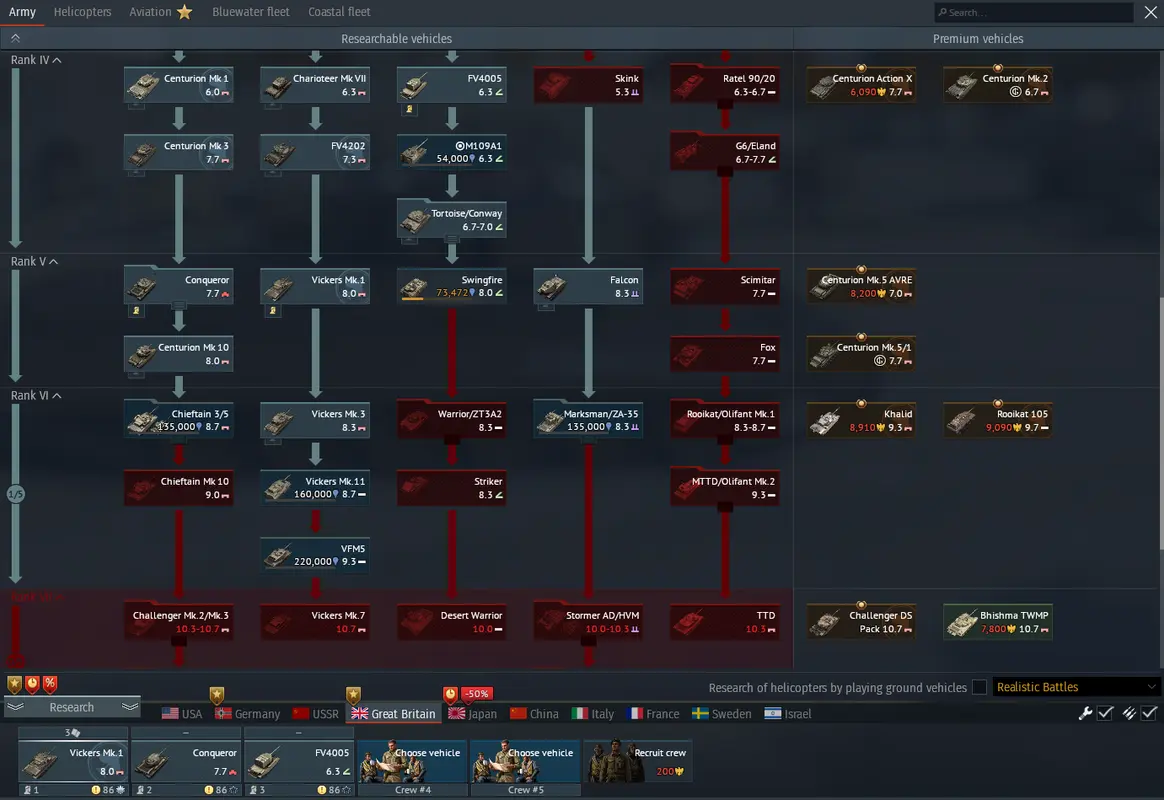Click the vehicle search input field

[1035, 13]
